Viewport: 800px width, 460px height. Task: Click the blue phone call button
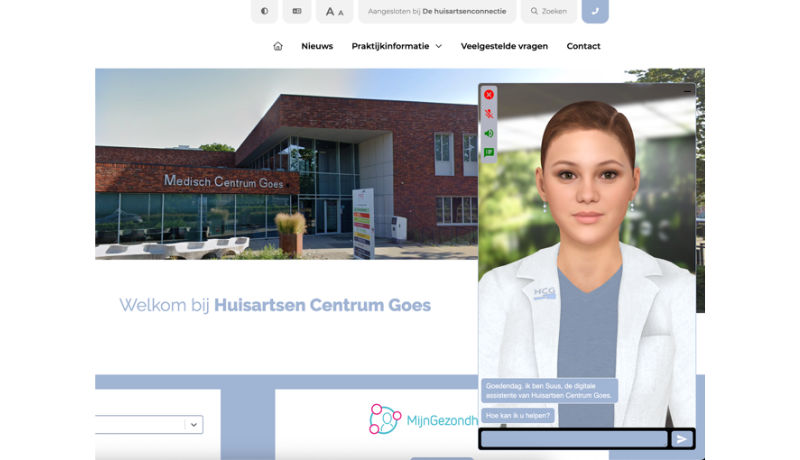point(595,11)
